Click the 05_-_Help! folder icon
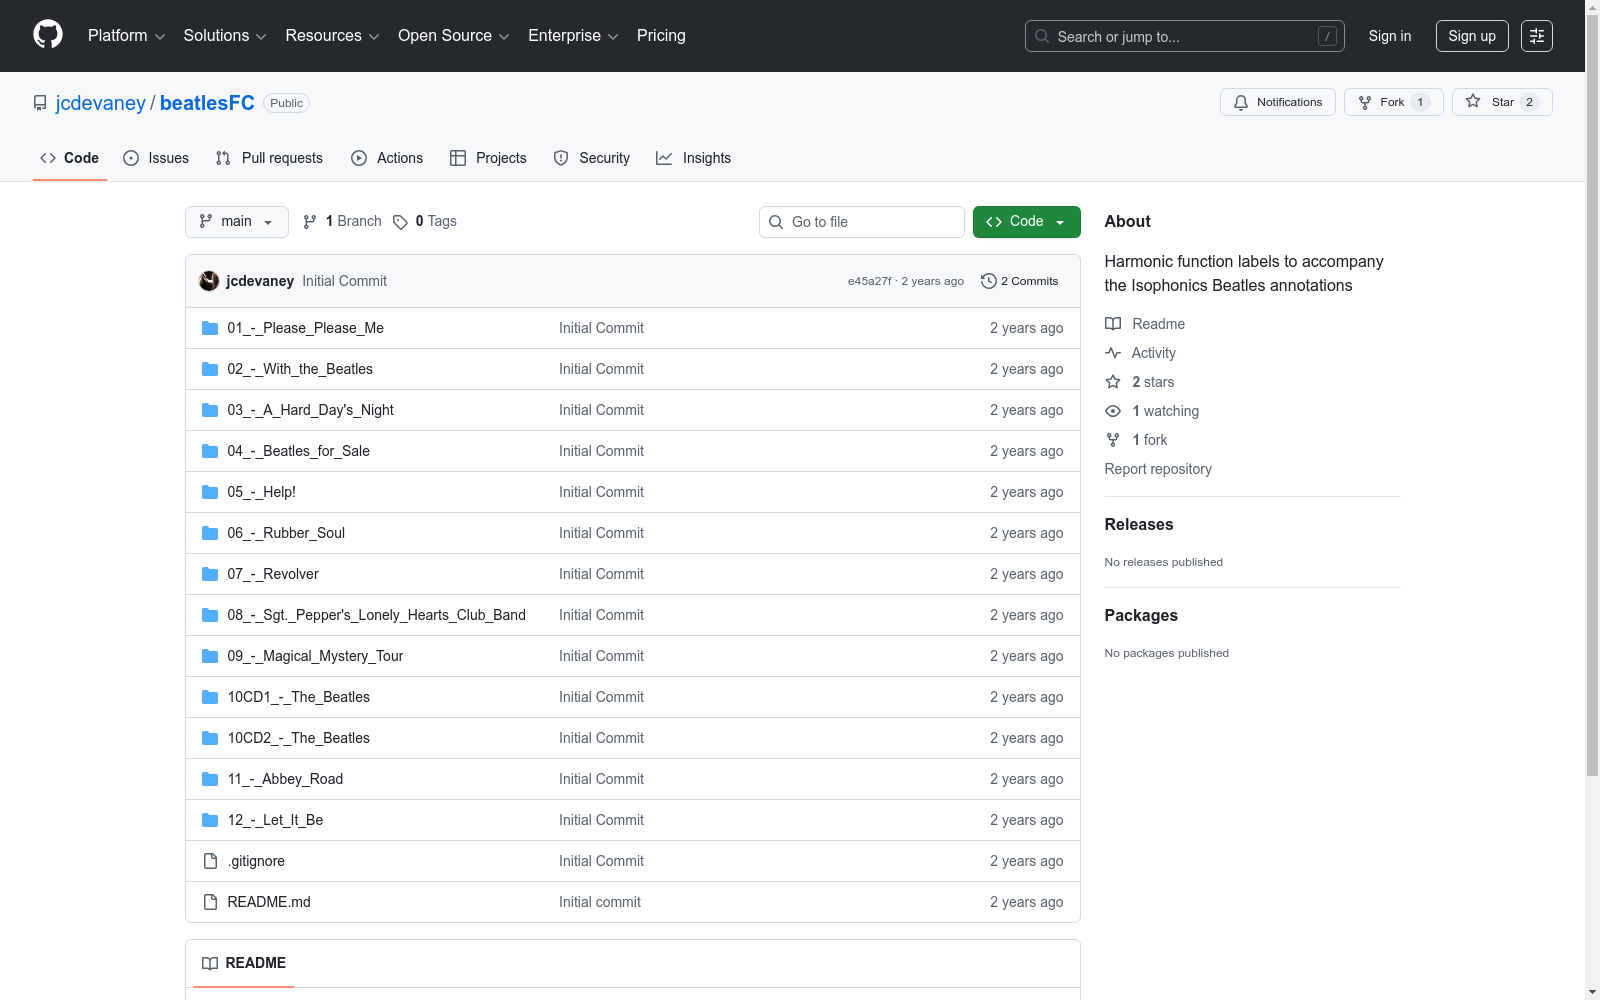The width and height of the screenshot is (1600, 1000). [x=210, y=492]
